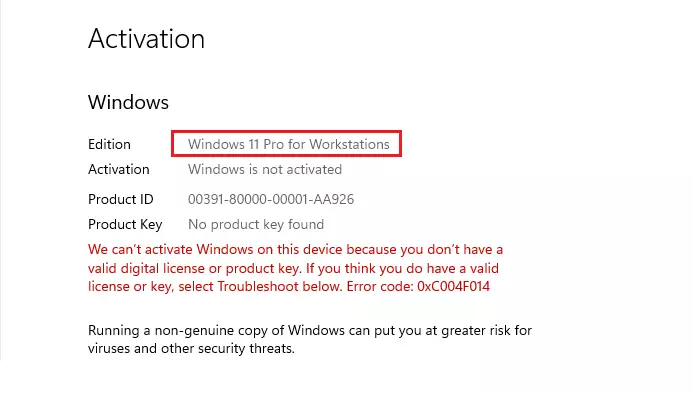Select the product ID number 00391-80000-00001-AA926

[x=271, y=199]
